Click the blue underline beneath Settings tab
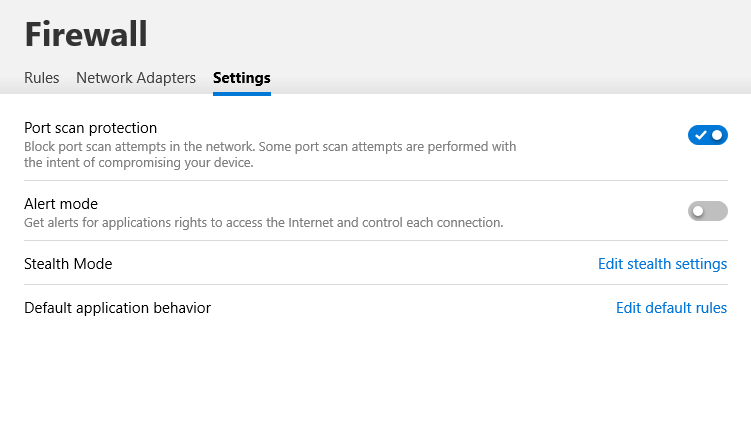Viewport: 751px width, 421px height. pos(241,93)
